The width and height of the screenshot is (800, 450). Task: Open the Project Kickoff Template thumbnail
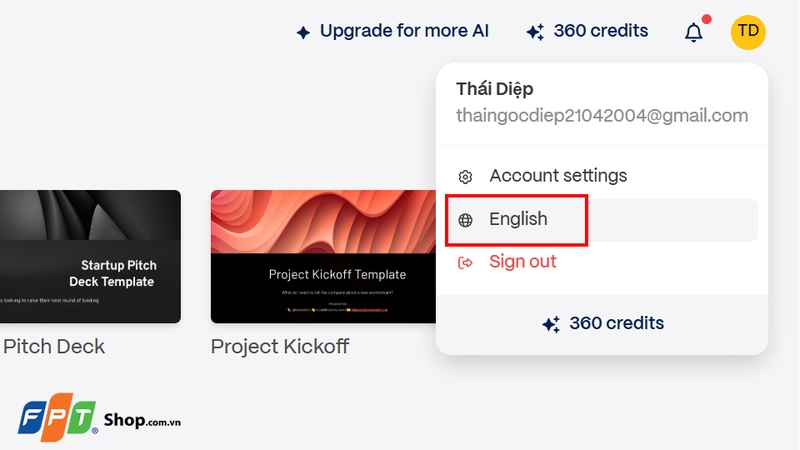point(324,256)
